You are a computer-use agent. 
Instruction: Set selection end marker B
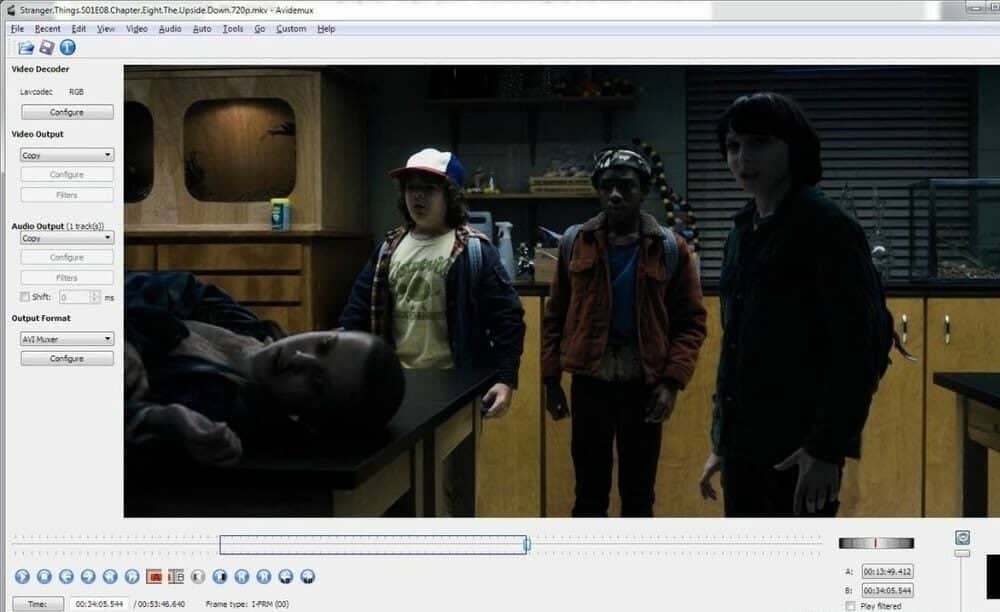[176, 576]
